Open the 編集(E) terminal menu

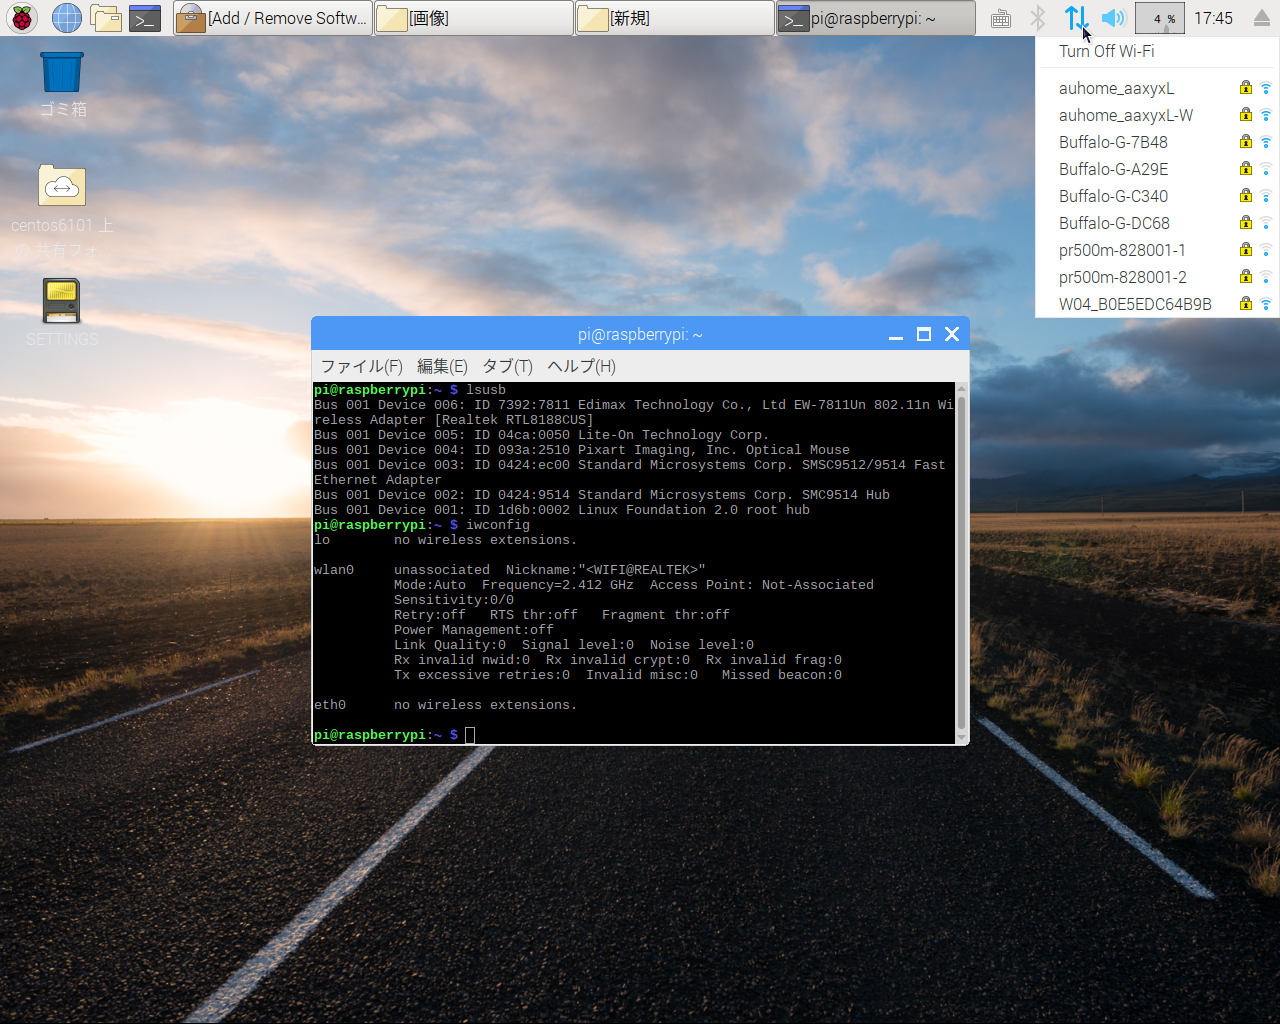(442, 366)
